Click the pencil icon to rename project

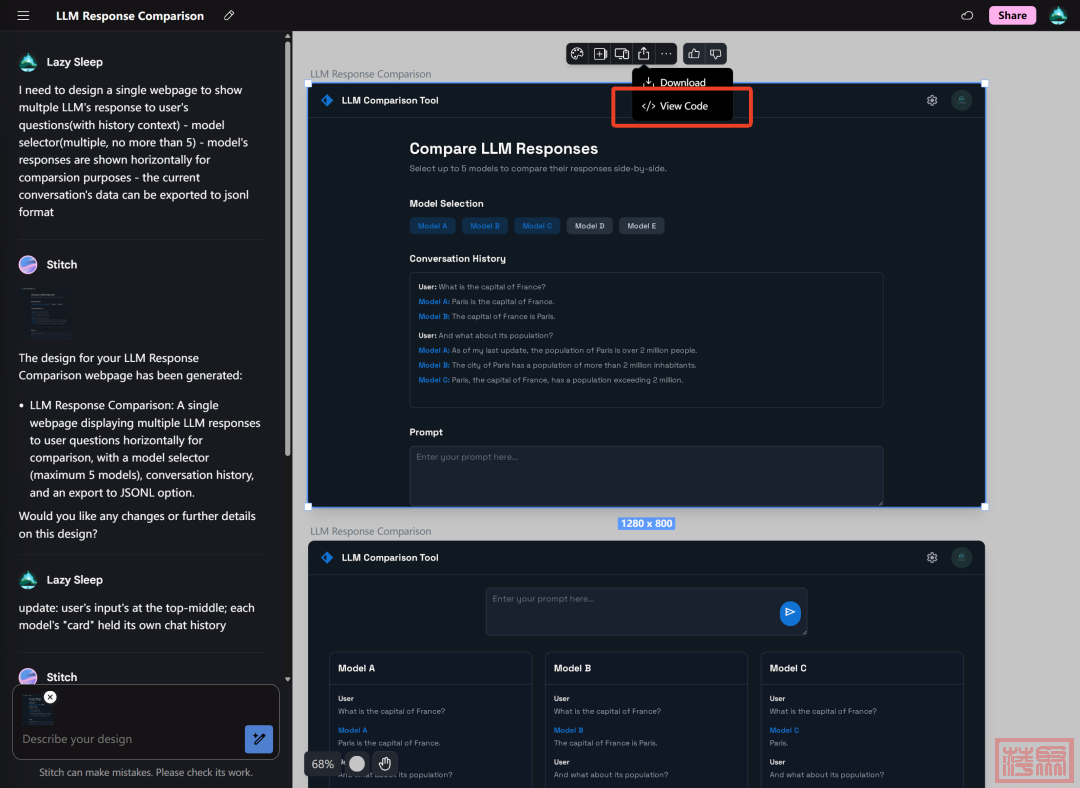click(229, 16)
